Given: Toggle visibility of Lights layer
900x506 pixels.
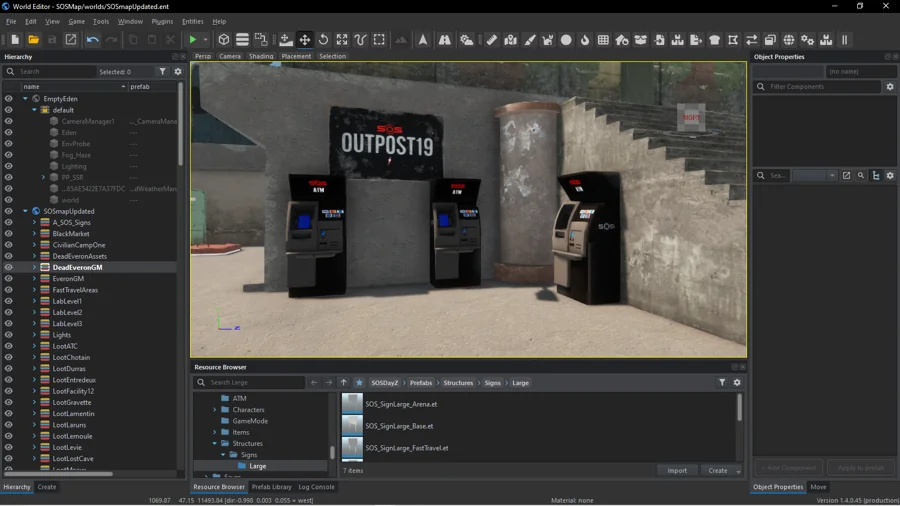Looking at the screenshot, I should tap(9, 335).
